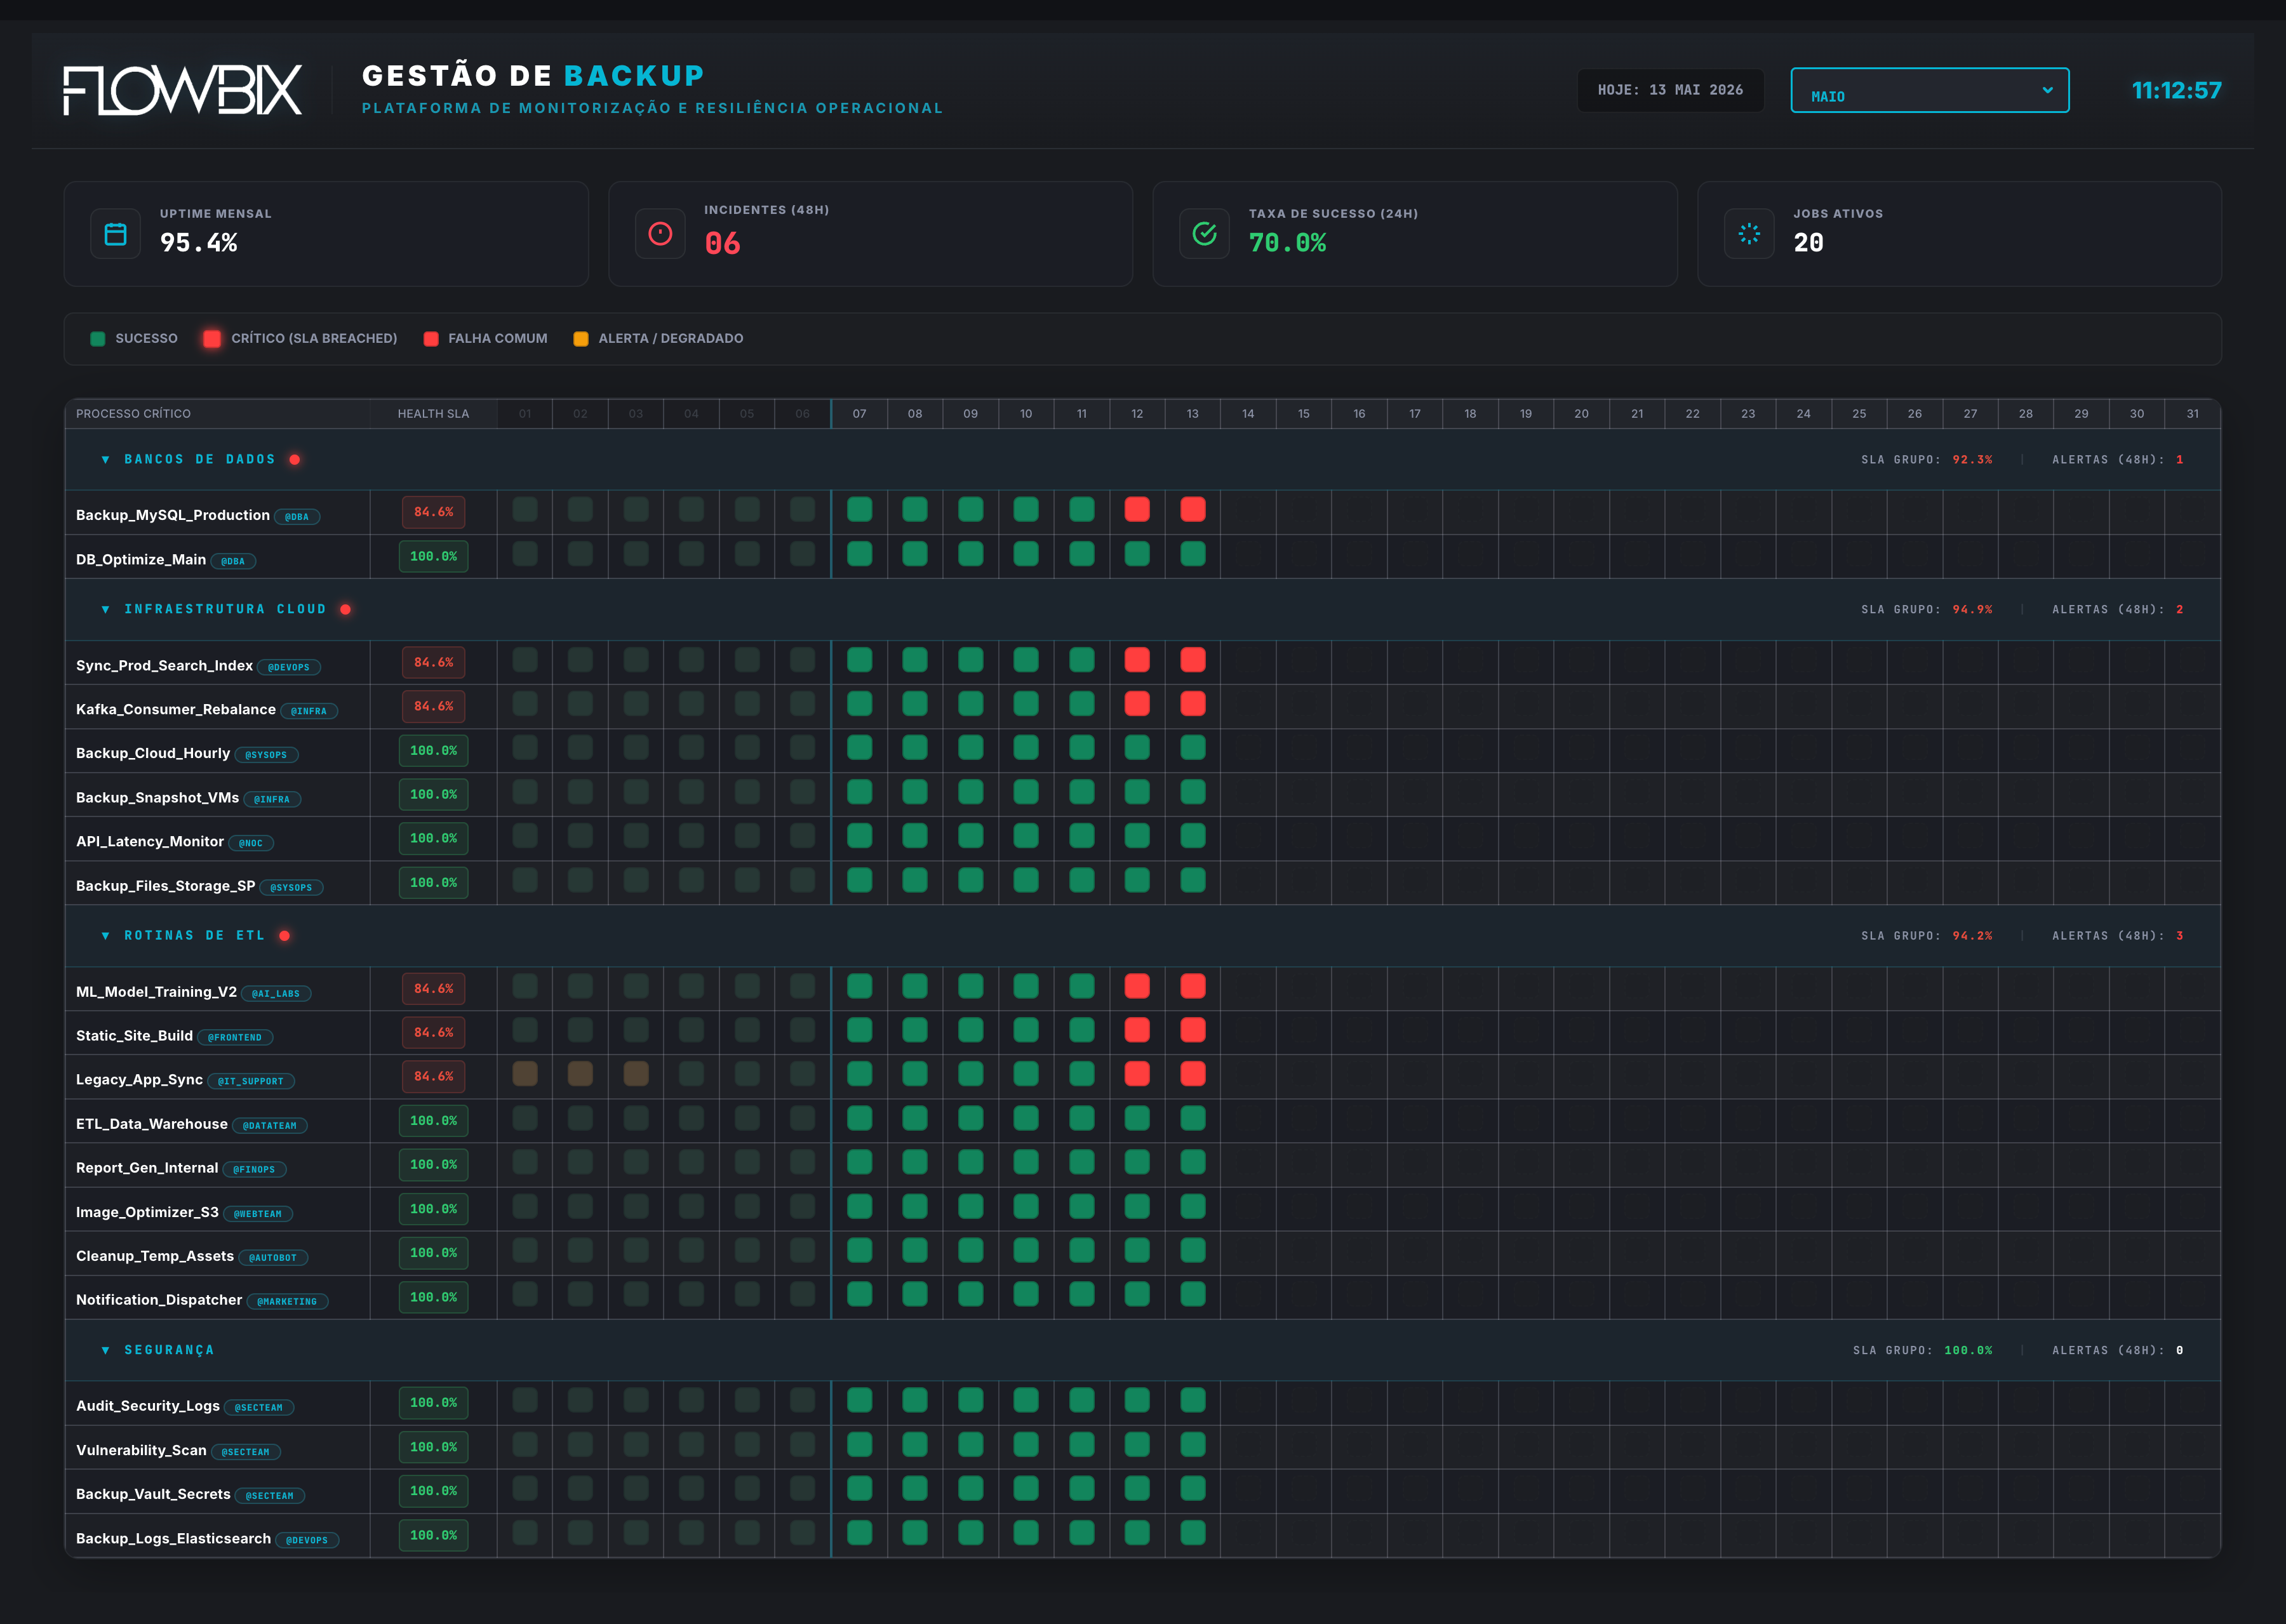Screen dimensions: 2286x1624
Task: Click the @IT_SUPPORT tag on Legacy_App_Sync
Action: click(x=251, y=1082)
